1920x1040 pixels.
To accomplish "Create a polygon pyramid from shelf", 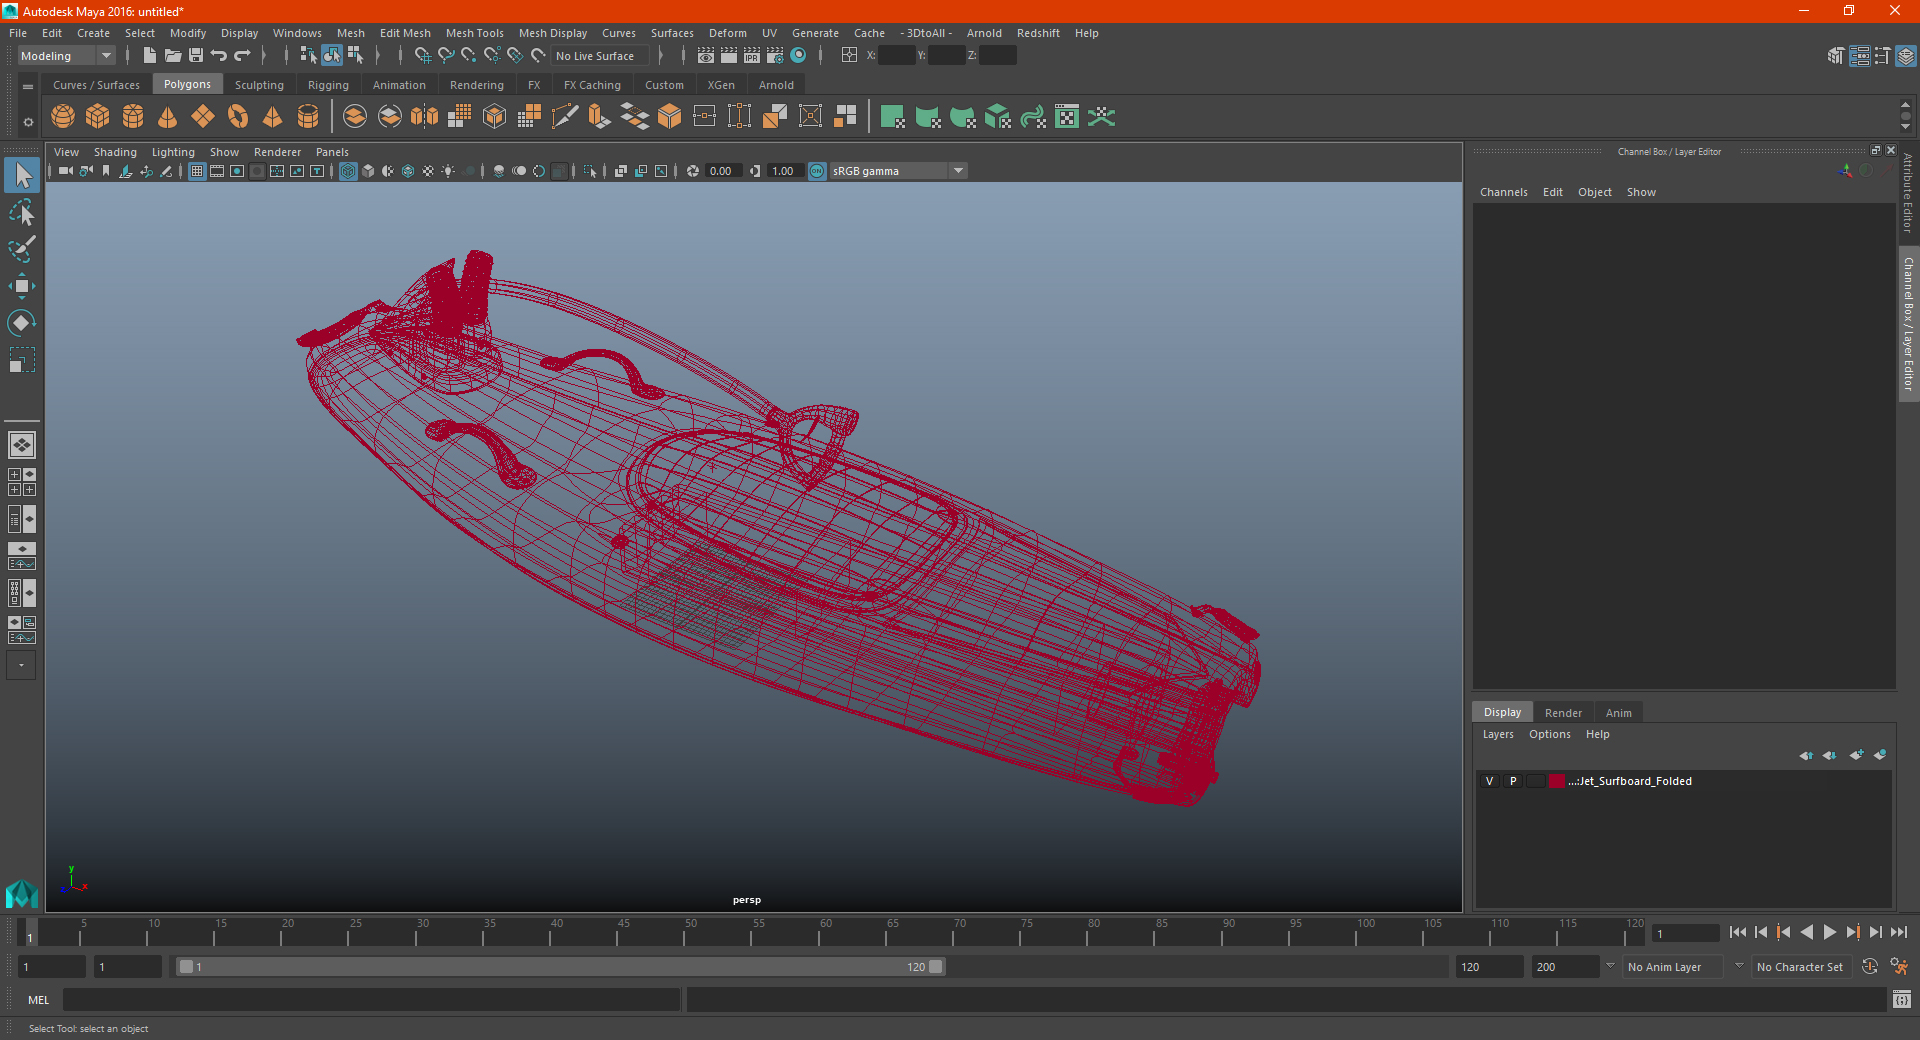I will 273,117.
